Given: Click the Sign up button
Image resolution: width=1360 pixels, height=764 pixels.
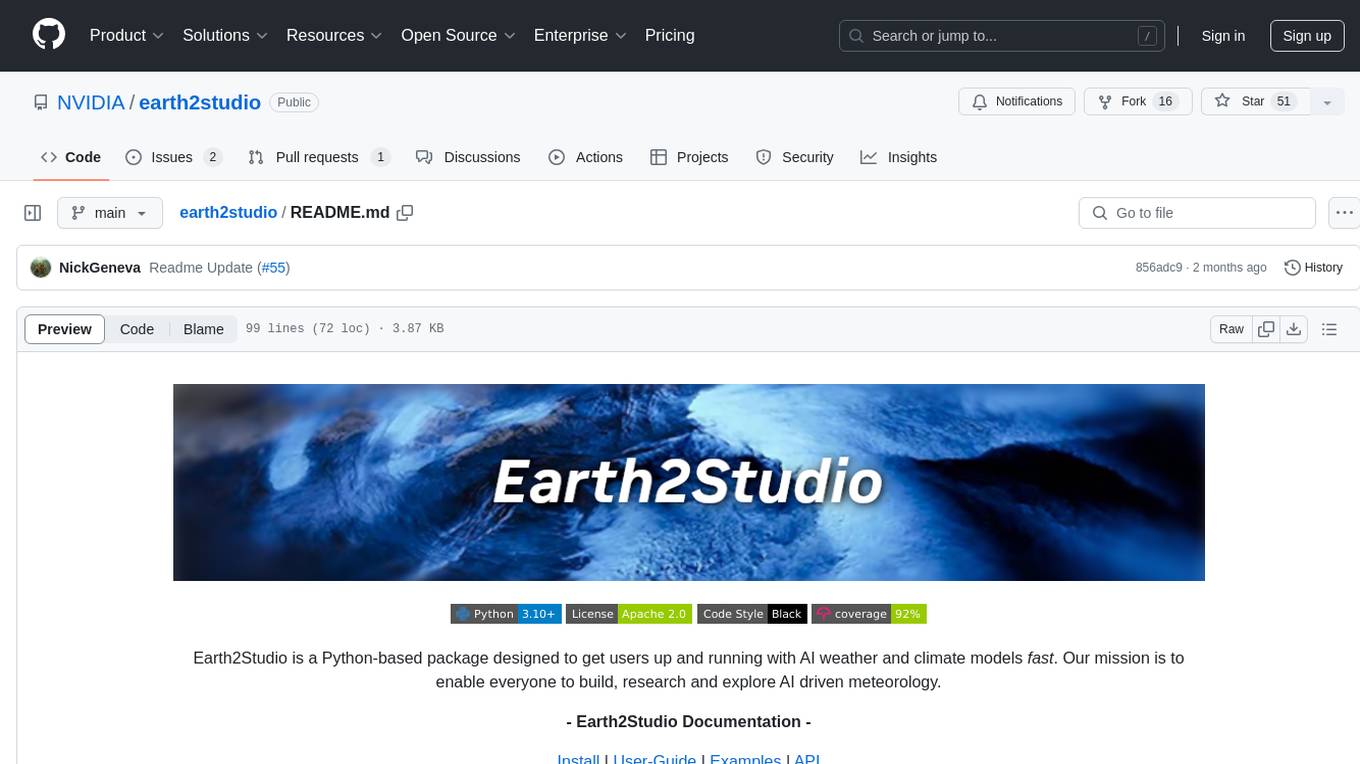Looking at the screenshot, I should coord(1307,36).
